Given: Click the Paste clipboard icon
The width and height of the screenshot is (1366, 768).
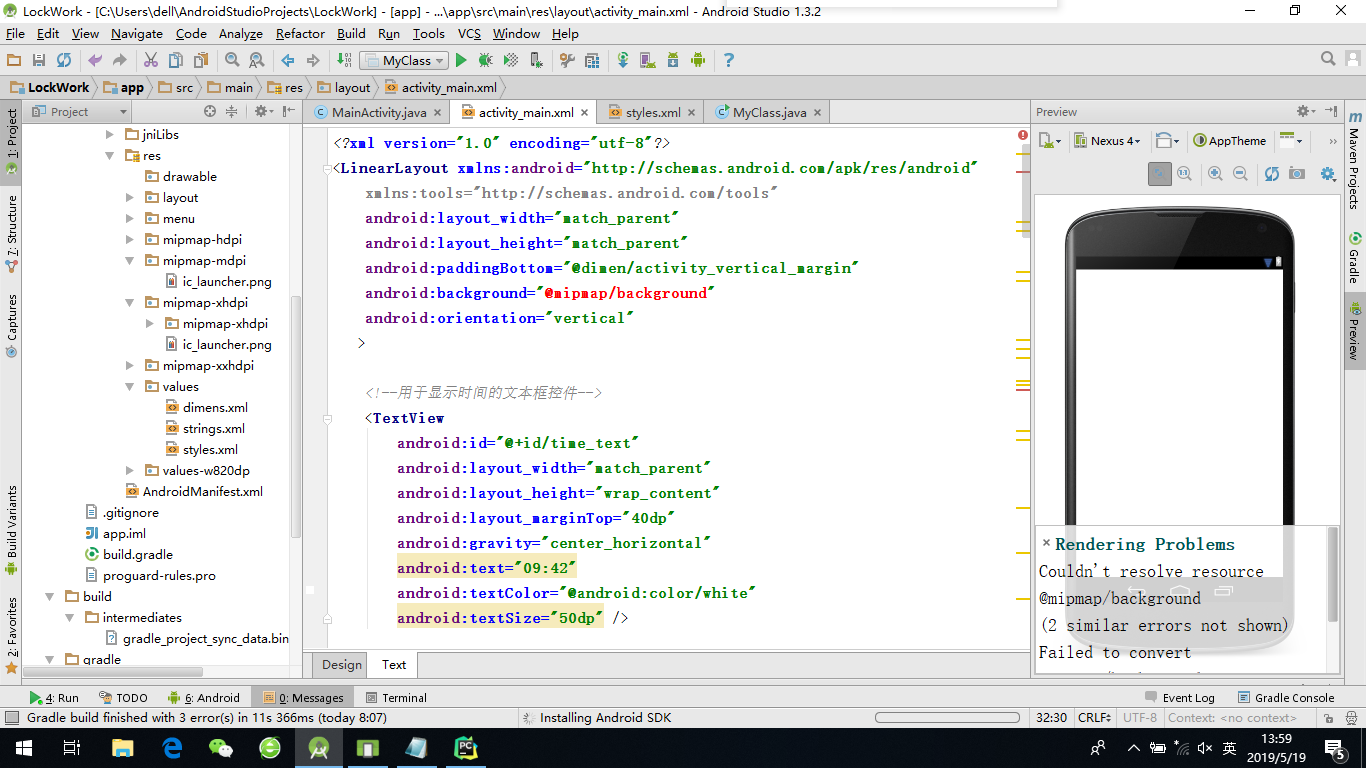Looking at the screenshot, I should (x=200, y=61).
